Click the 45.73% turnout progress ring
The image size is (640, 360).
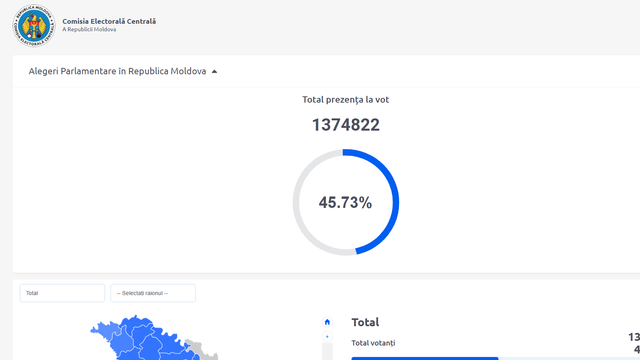pyautogui.click(x=346, y=202)
